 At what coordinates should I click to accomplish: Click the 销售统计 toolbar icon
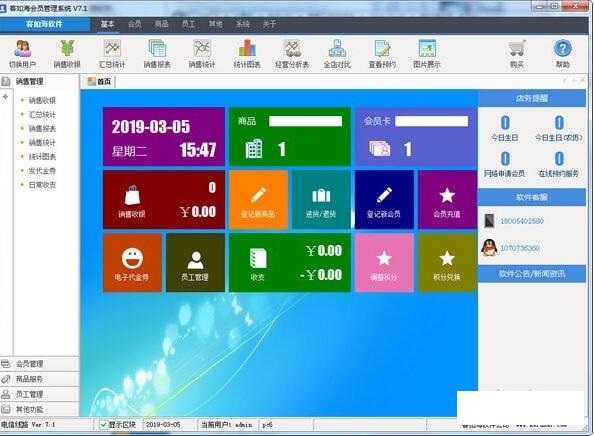coord(202,54)
